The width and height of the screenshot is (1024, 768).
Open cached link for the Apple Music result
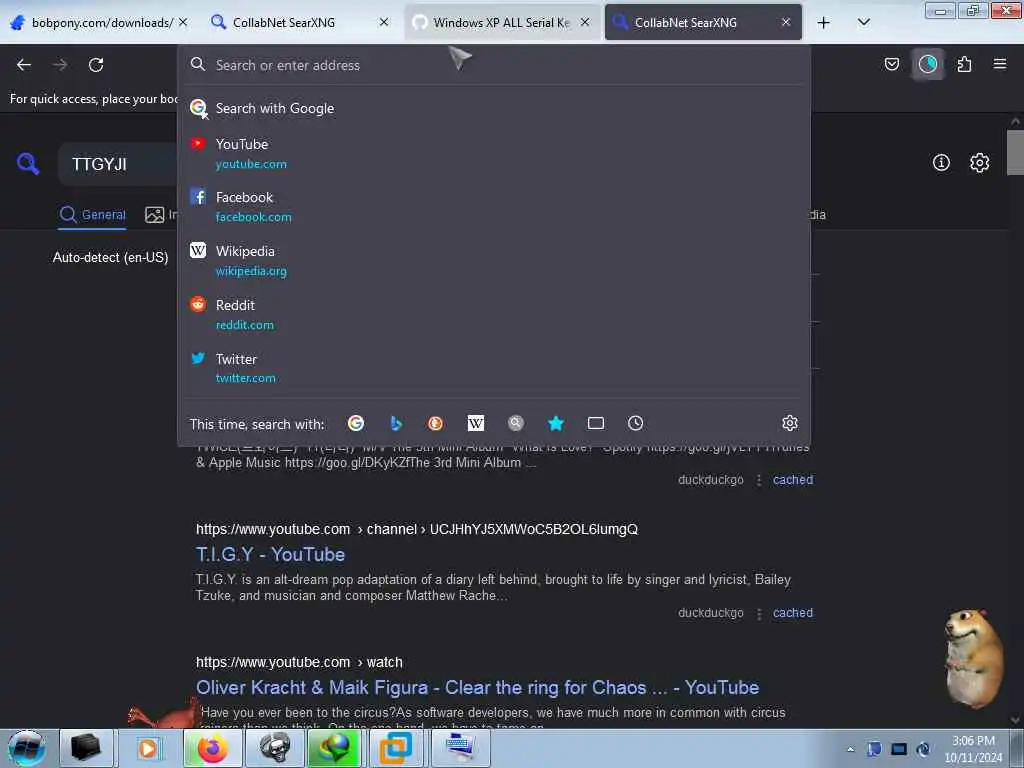(793, 479)
